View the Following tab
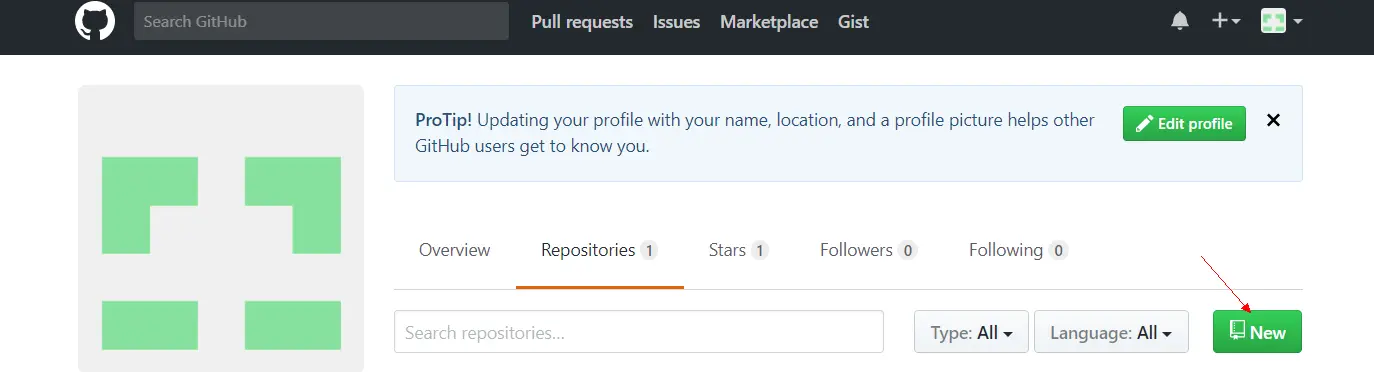The height and width of the screenshot is (372, 1374). tap(1018, 250)
